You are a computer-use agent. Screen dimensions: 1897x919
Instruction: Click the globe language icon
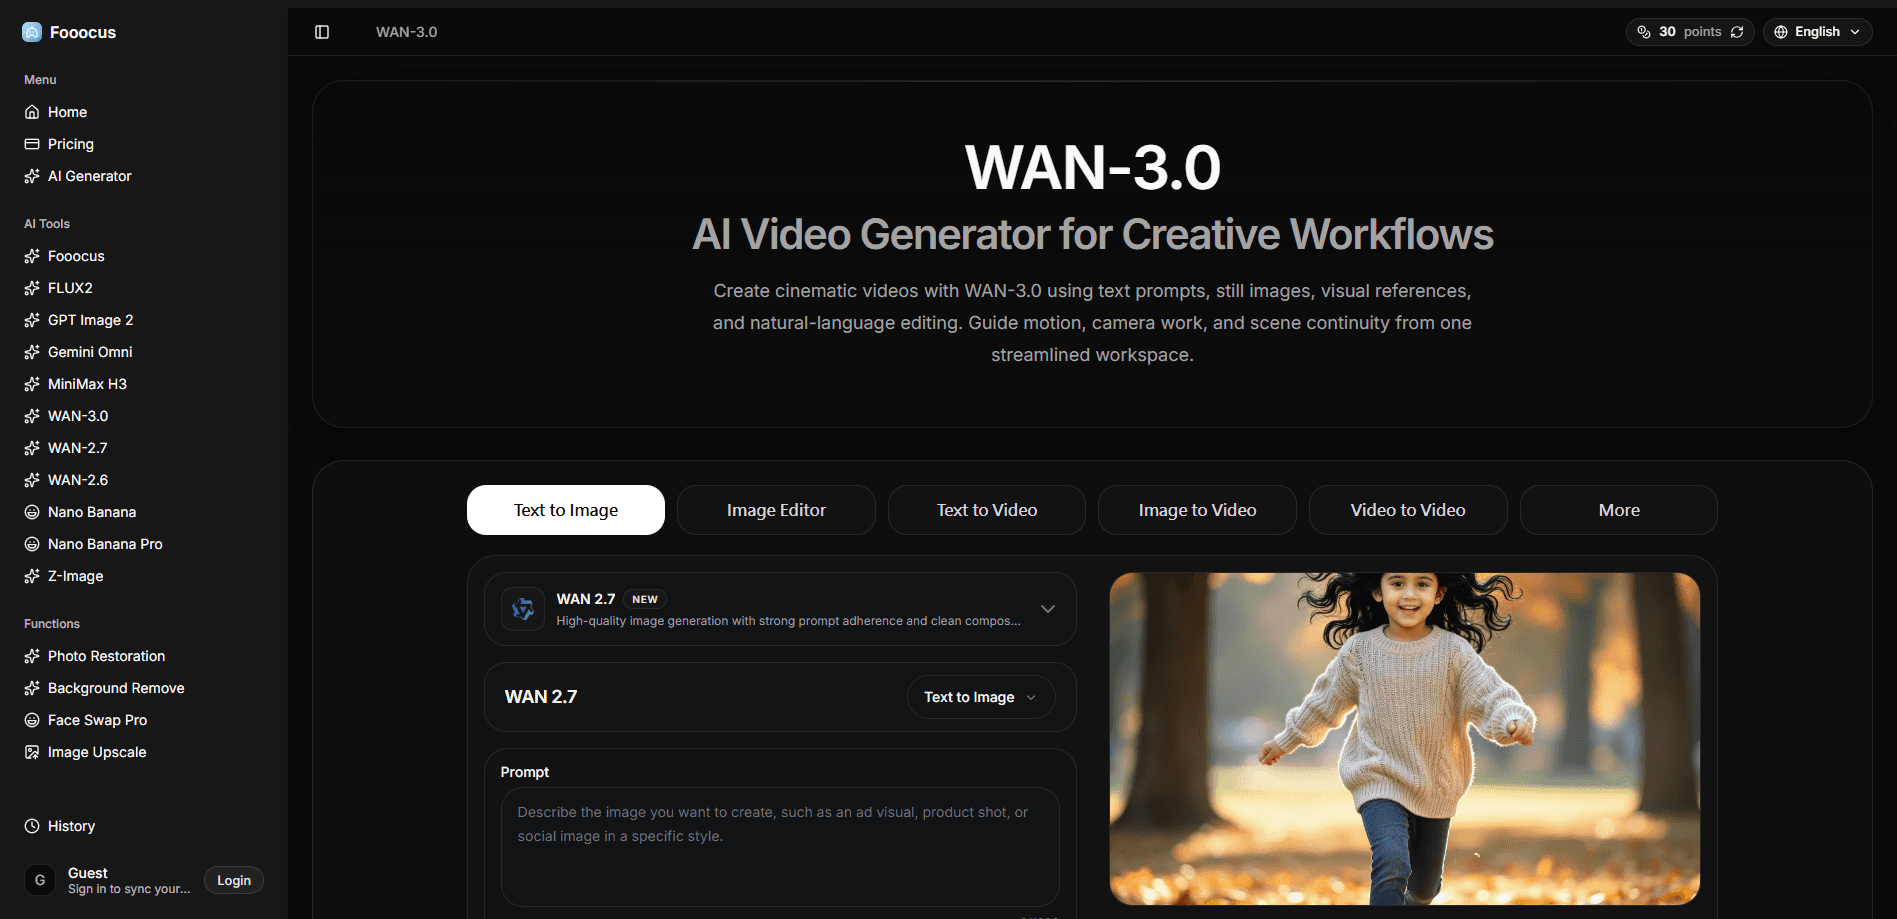1781,32
